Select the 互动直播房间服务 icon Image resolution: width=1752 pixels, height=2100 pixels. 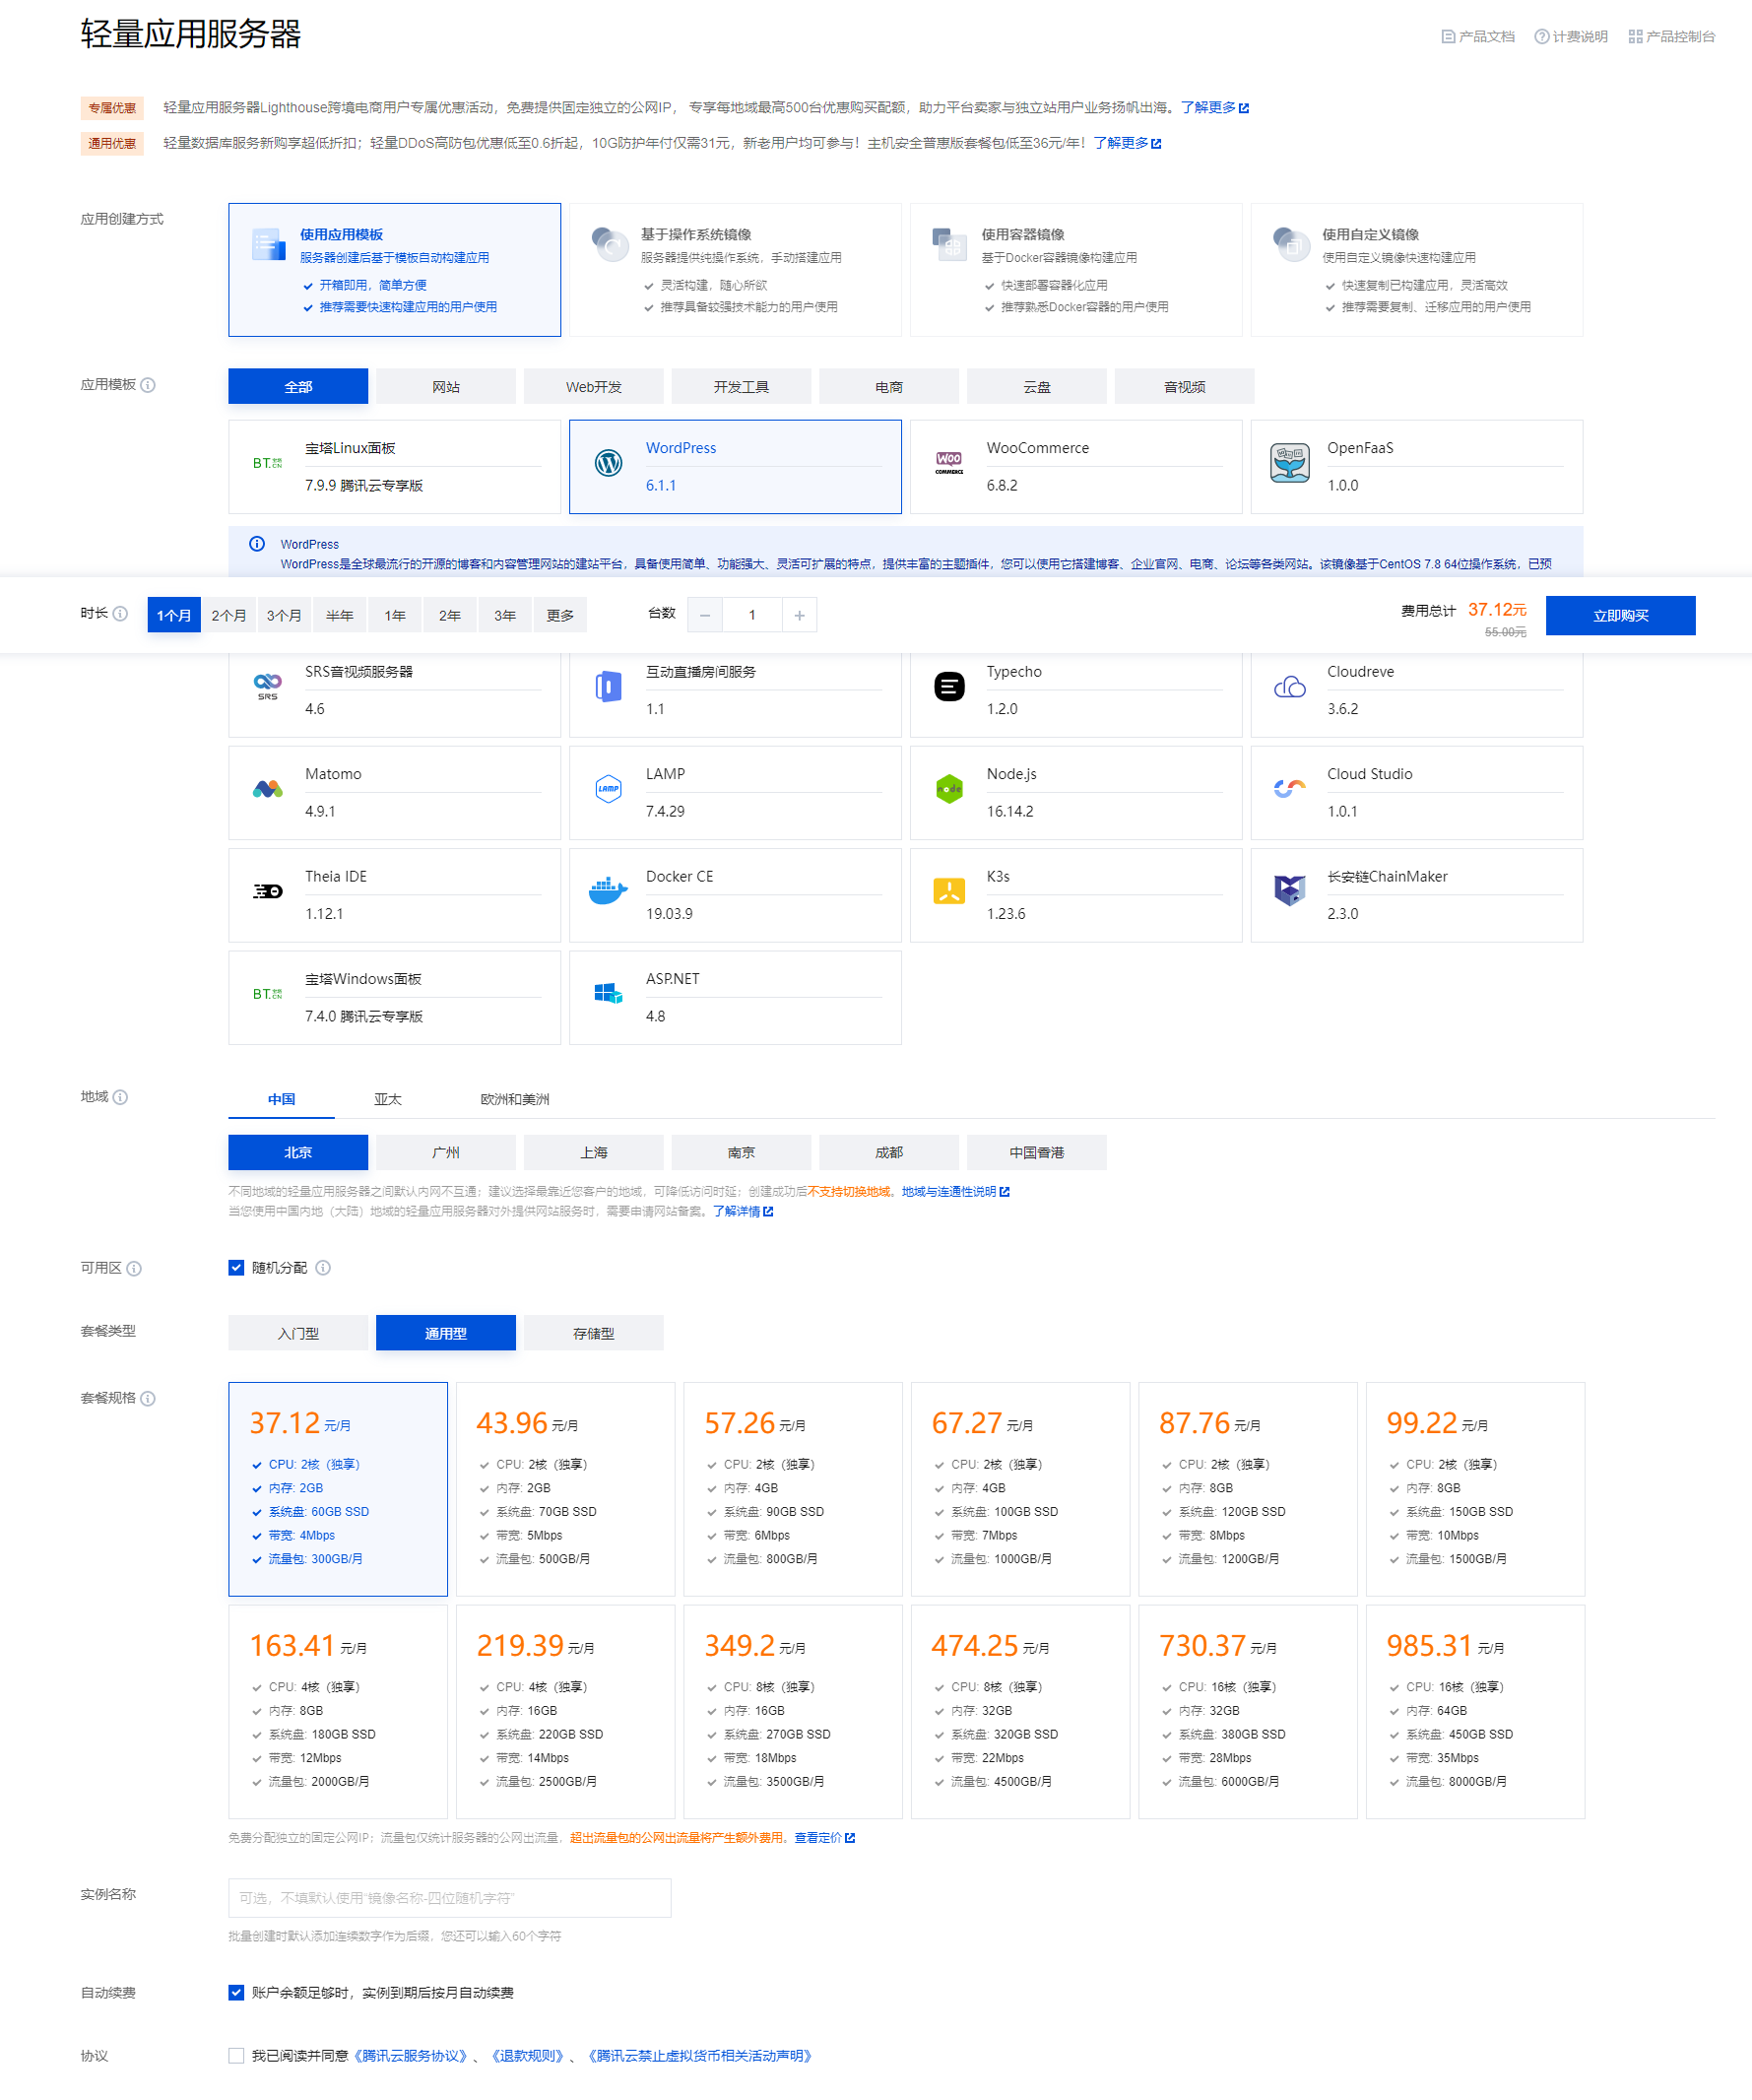[608, 686]
